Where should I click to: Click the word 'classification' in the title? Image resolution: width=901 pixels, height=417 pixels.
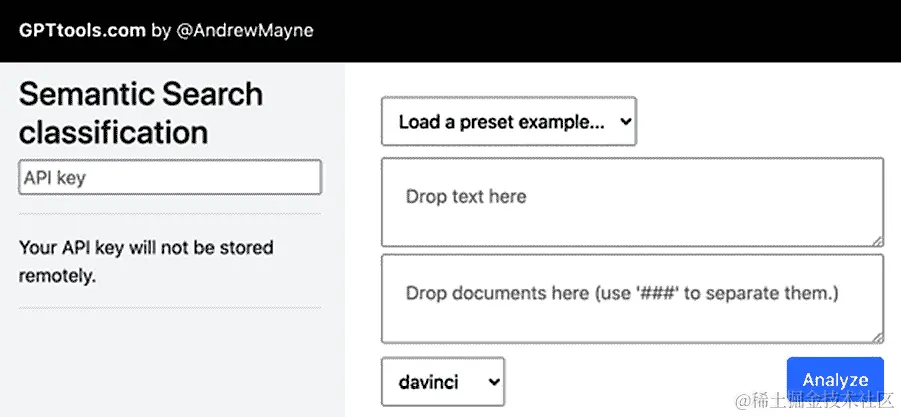coord(113,132)
